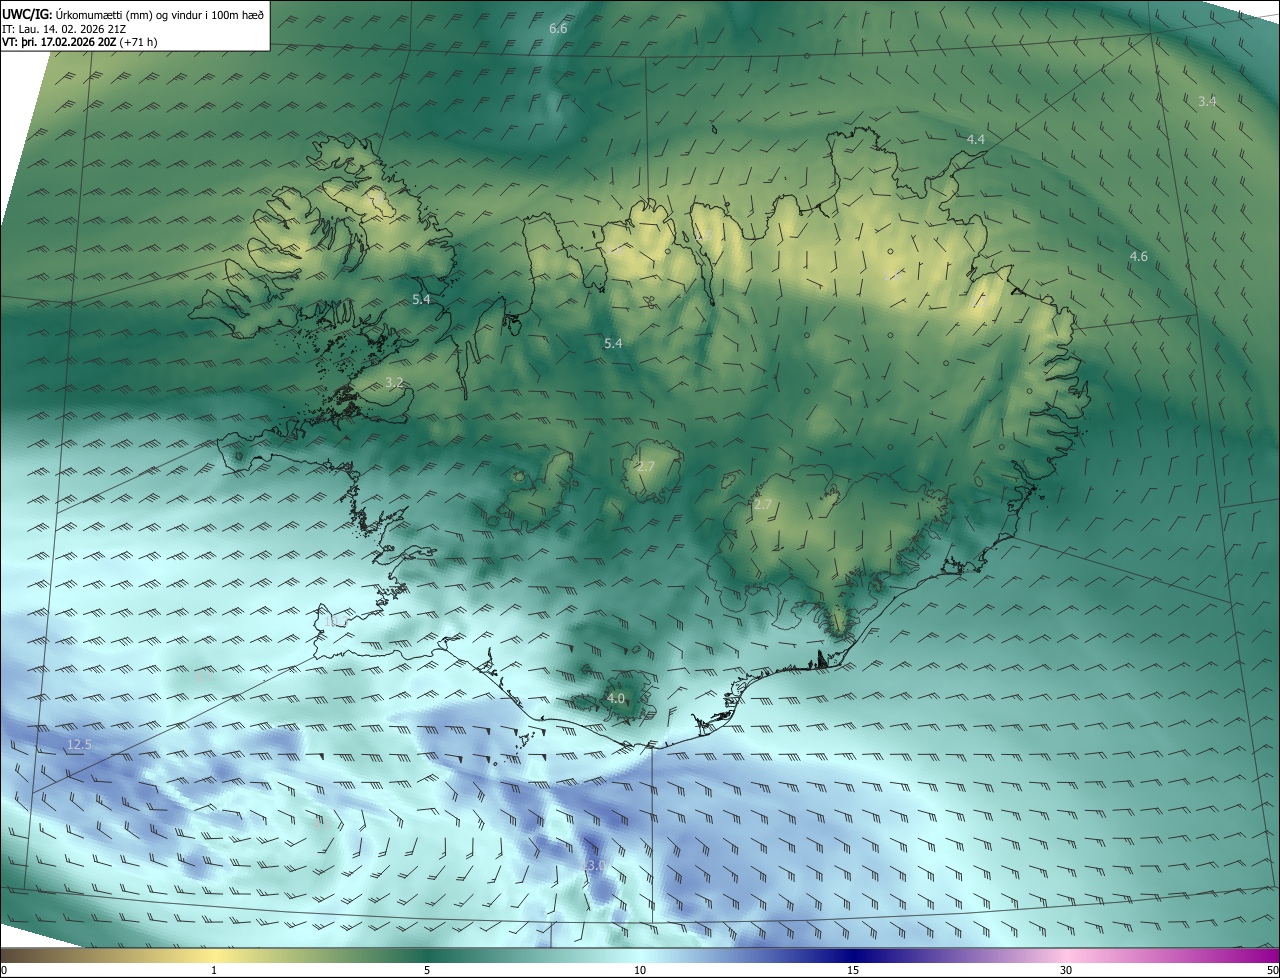Click the color scale tick label 0
1280x978 pixels.
click(4, 970)
